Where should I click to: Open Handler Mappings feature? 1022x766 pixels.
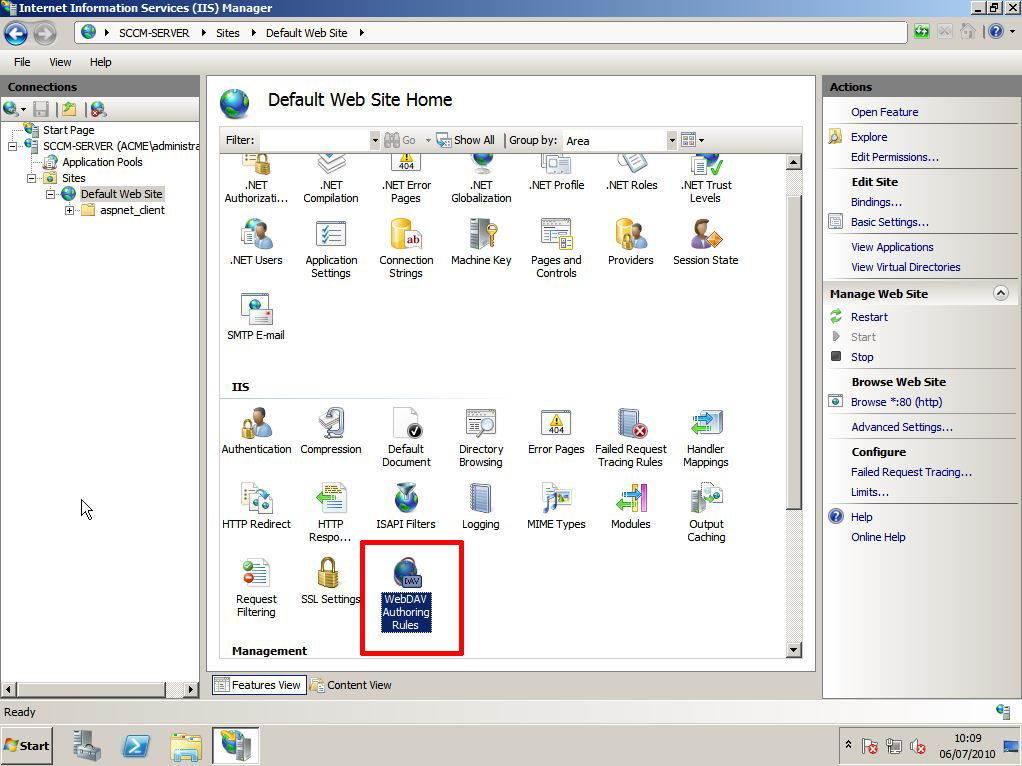(x=706, y=437)
